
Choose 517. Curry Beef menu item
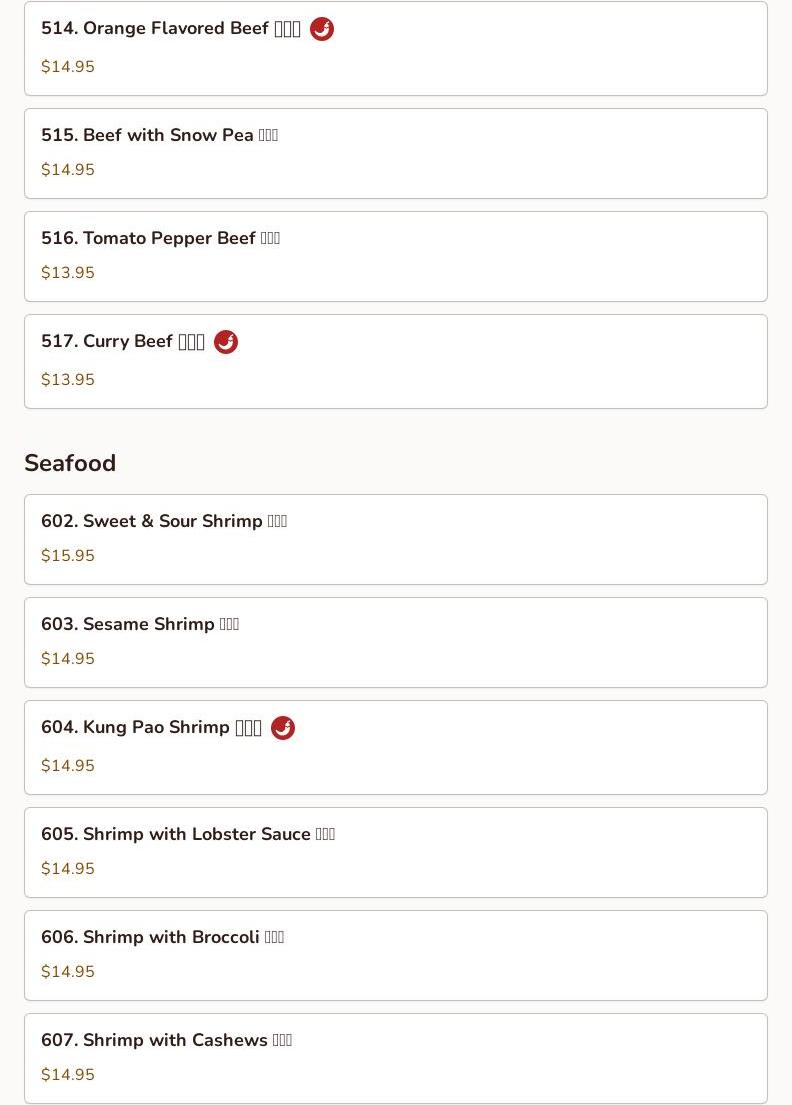396,362
